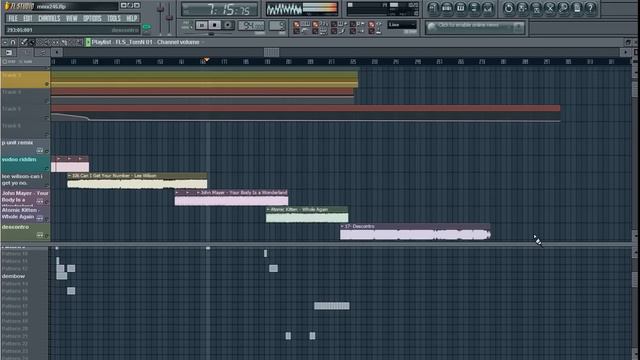This screenshot has width=640, height=360.
Task: Select the lee wilson track label
Action: point(22,180)
